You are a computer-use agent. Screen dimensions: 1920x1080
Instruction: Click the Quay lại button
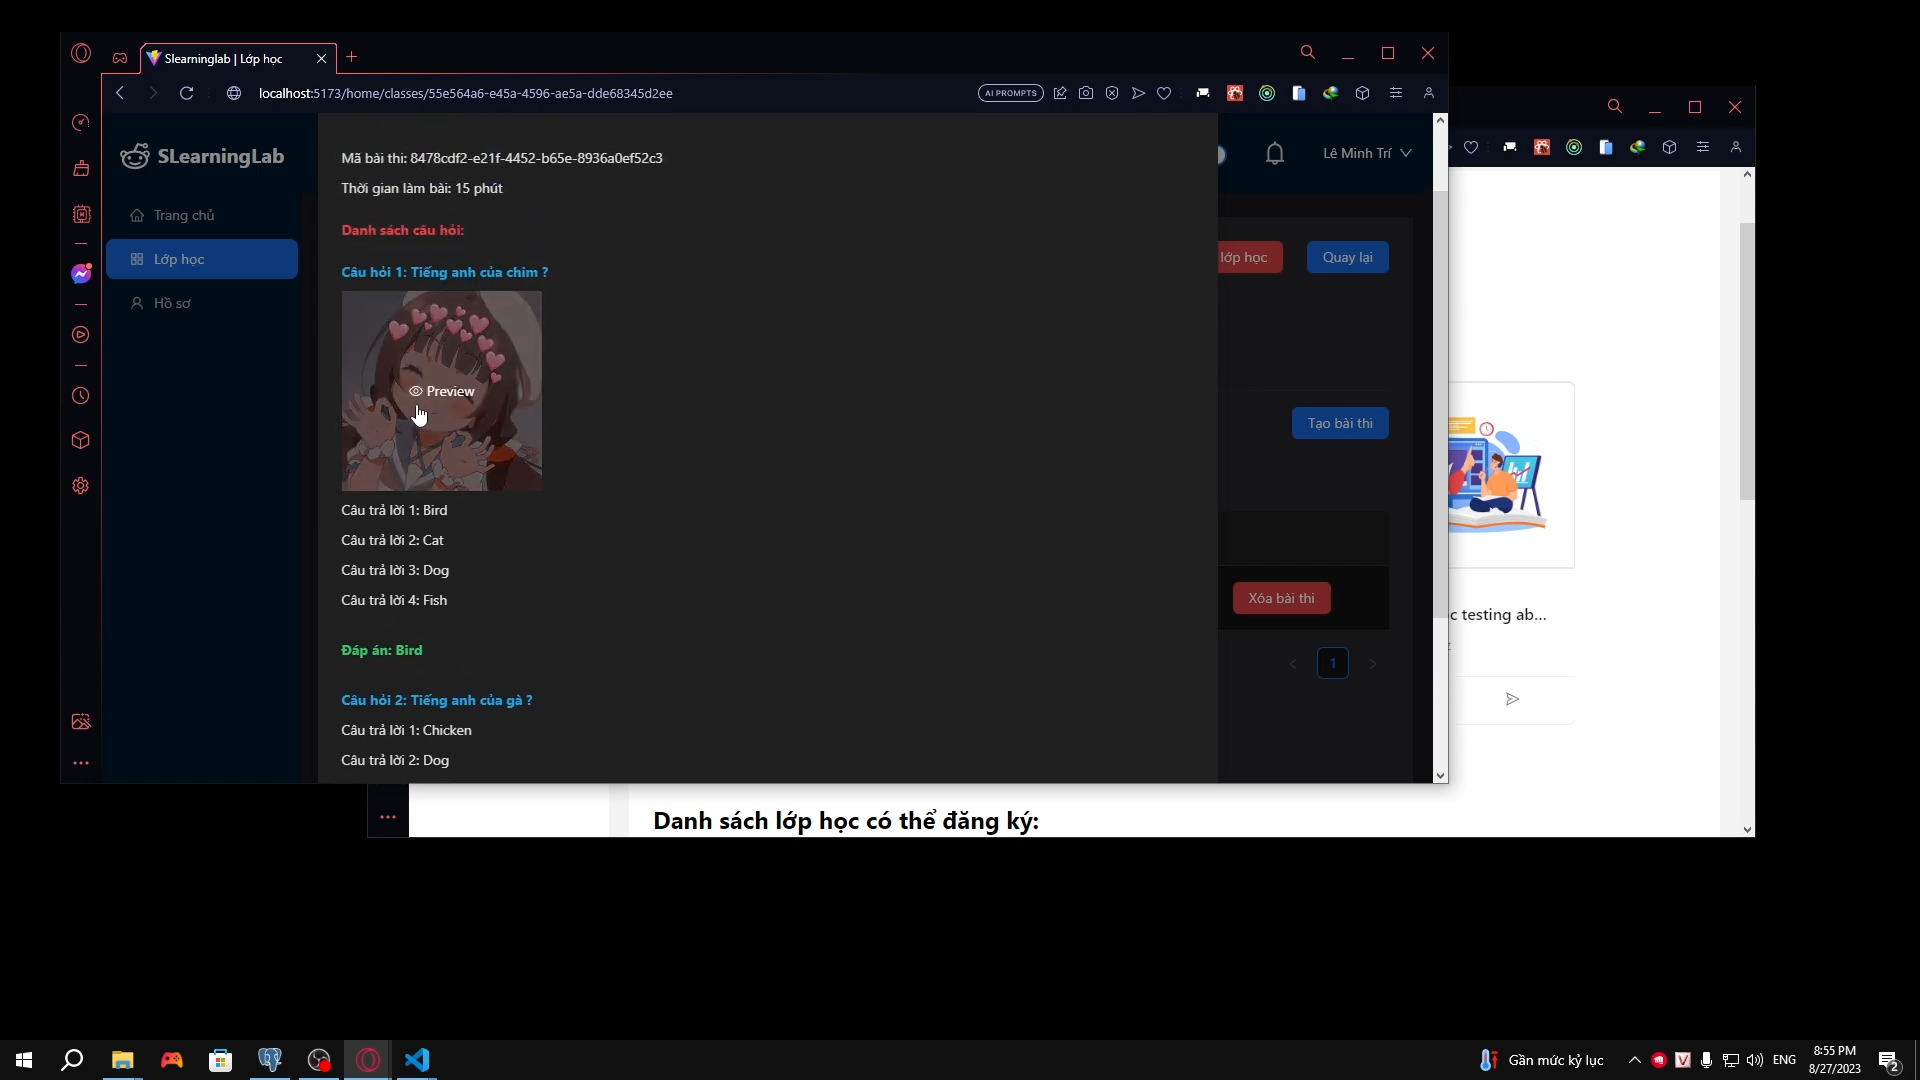coord(1348,257)
